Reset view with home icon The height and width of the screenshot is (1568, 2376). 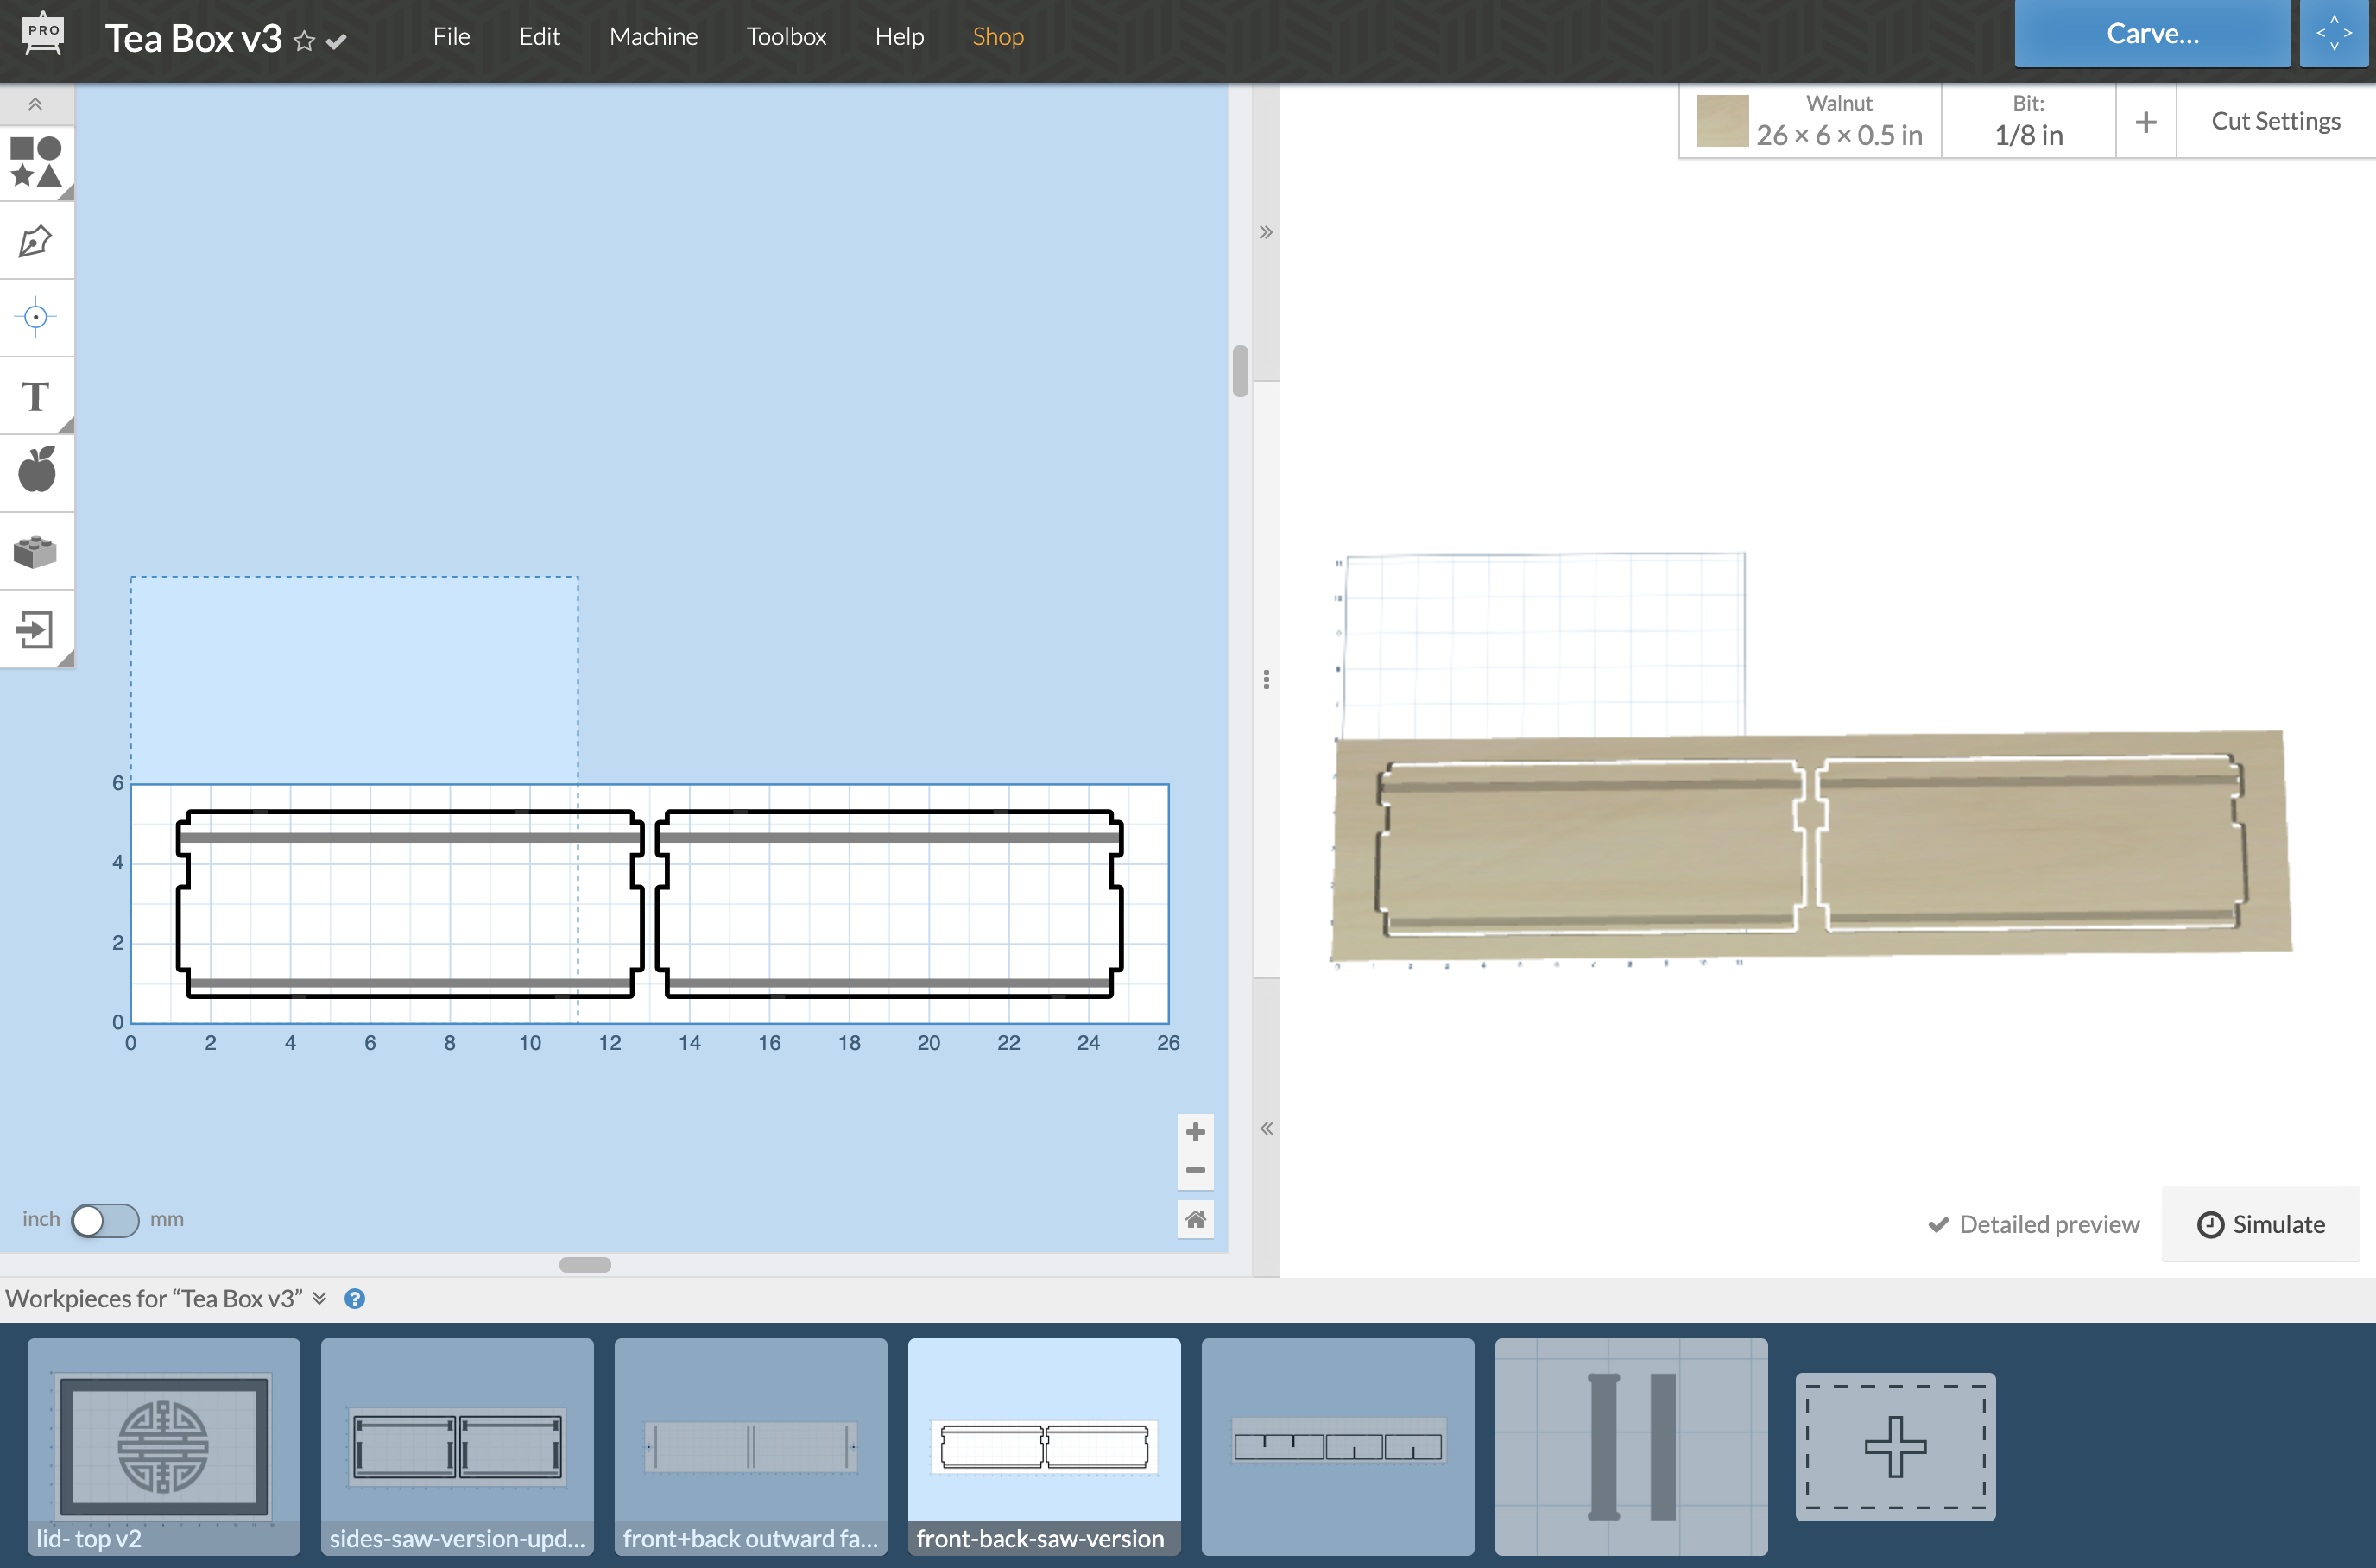[x=1195, y=1219]
